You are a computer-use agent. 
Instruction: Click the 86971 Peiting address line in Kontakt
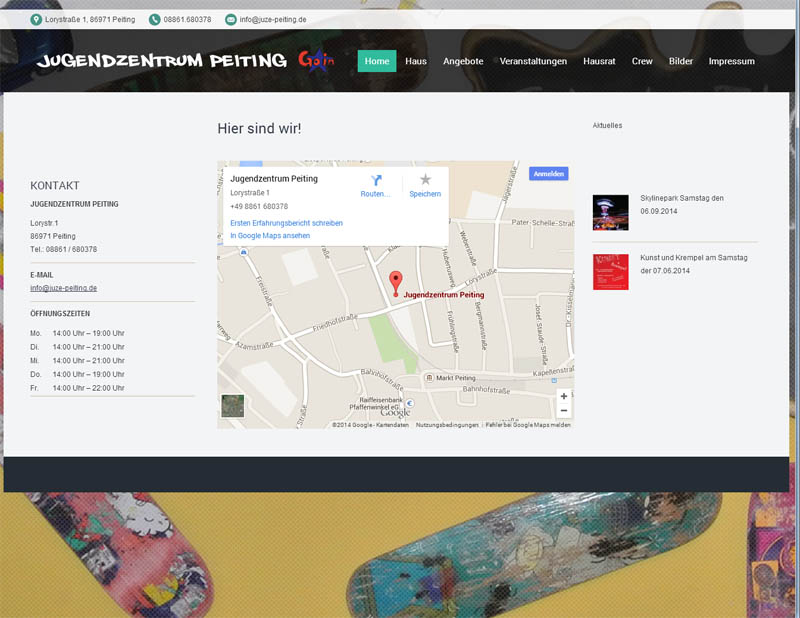[53, 236]
